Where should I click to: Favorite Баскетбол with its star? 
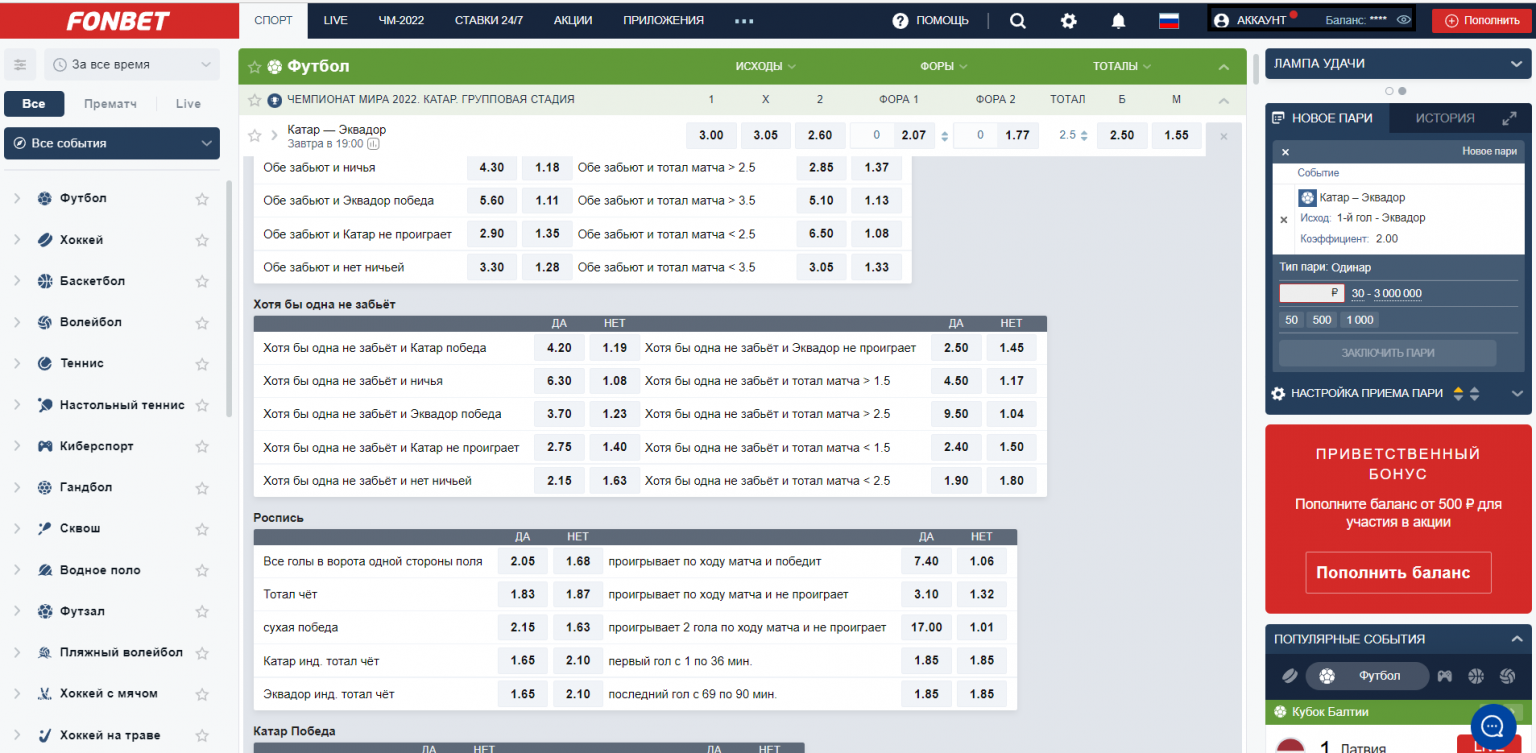coord(202,281)
